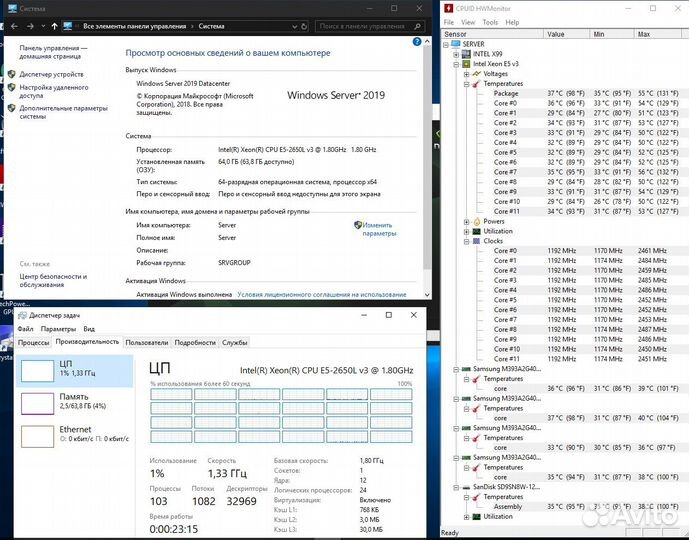The image size is (689, 540).
Task: Expand the Voltages node in HWMonitor
Action: (467, 74)
